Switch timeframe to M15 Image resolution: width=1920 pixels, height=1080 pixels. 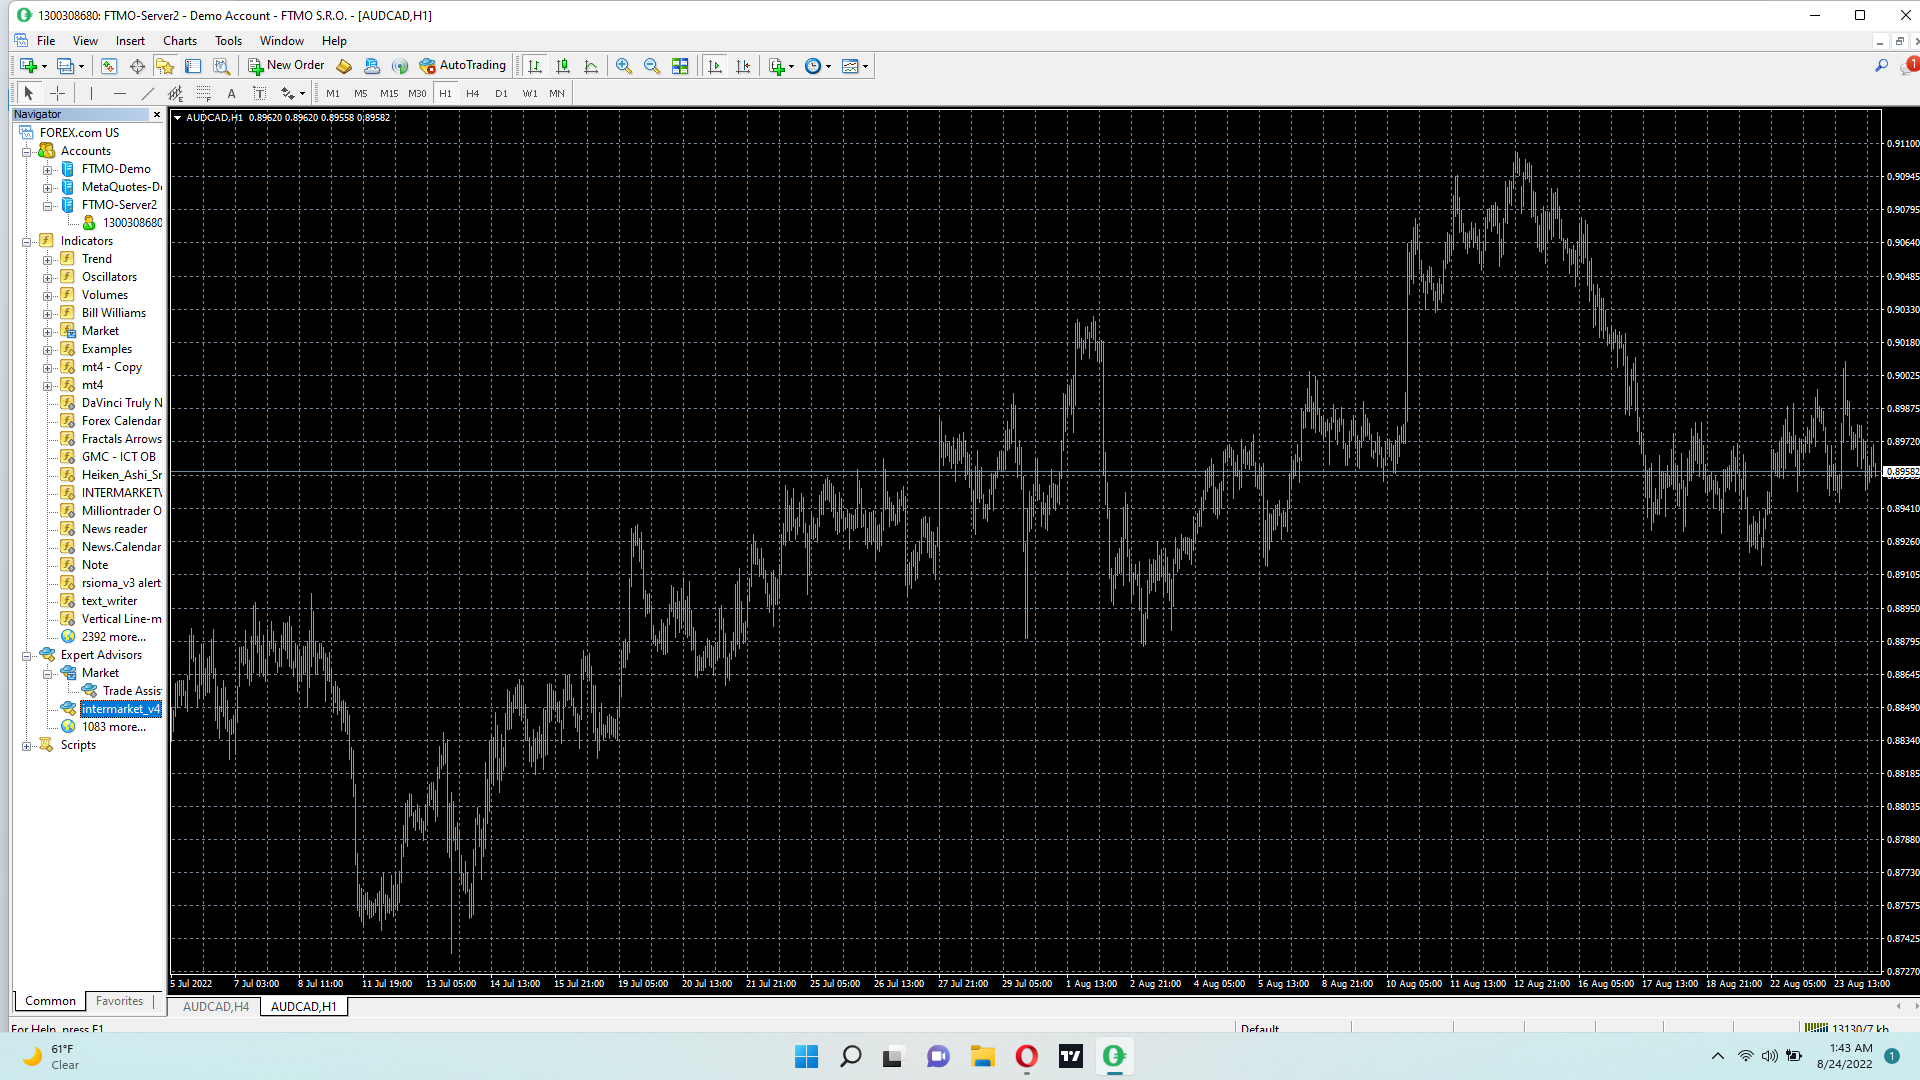point(389,93)
